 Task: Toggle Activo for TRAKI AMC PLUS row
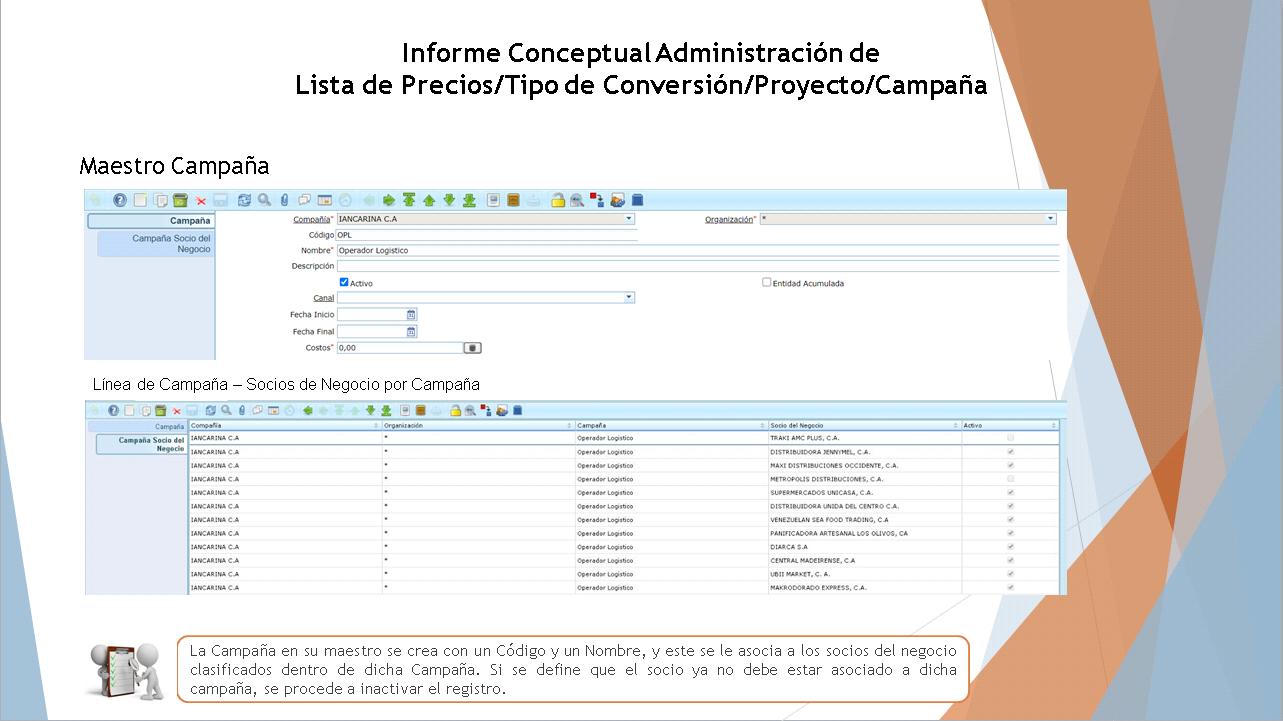pyautogui.click(x=1010, y=438)
